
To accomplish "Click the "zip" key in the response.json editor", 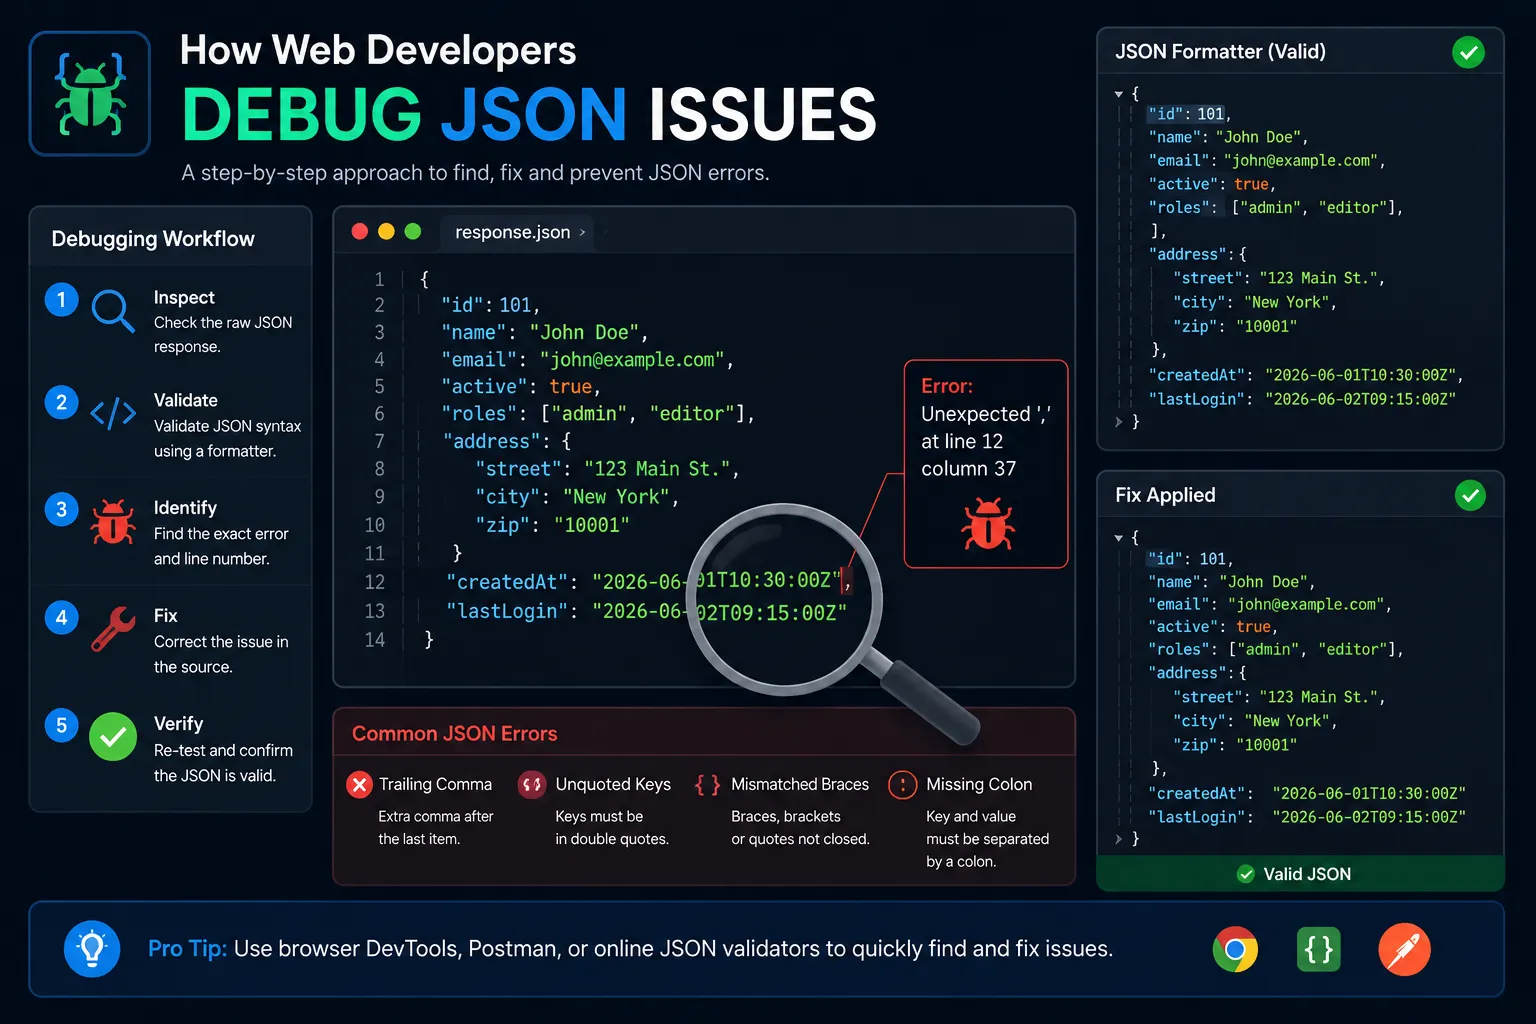I will [x=501, y=525].
